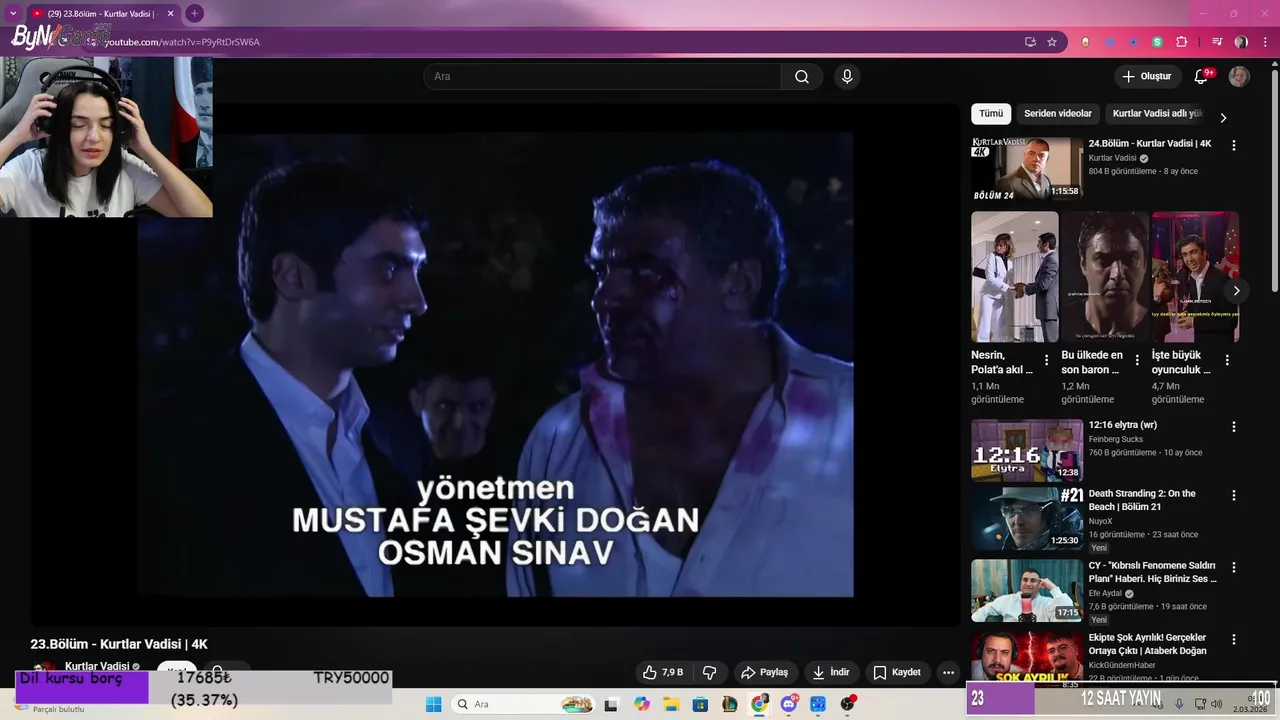Image resolution: width=1280 pixels, height=720 pixels.
Task: Click the video player frame
Action: coord(495,365)
